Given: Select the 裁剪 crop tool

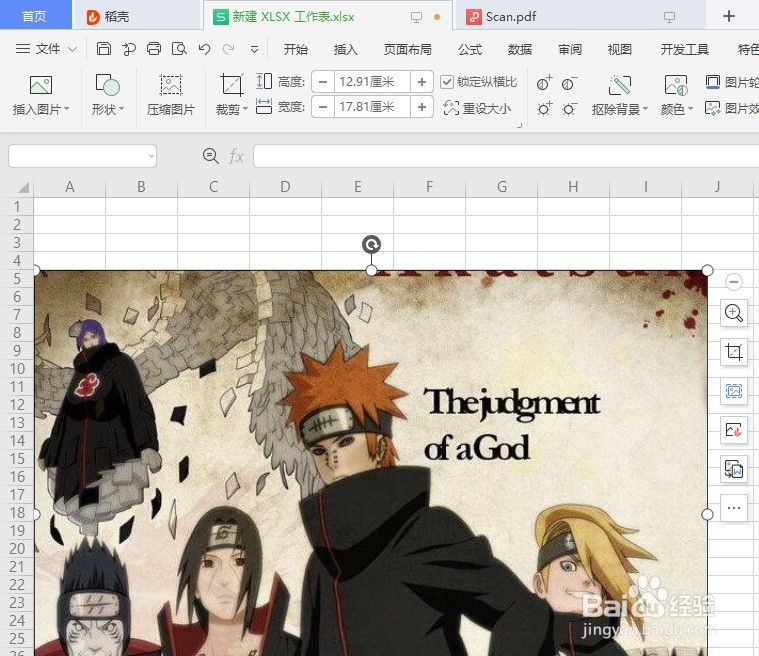Looking at the screenshot, I should pyautogui.click(x=231, y=85).
